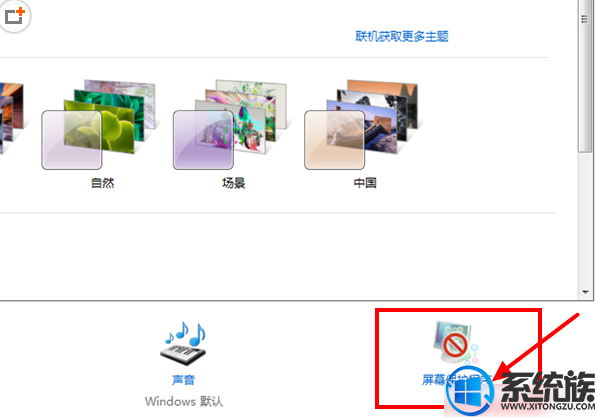Open the screen saver monitor icon
Screen dimensions: 595x419
point(456,343)
